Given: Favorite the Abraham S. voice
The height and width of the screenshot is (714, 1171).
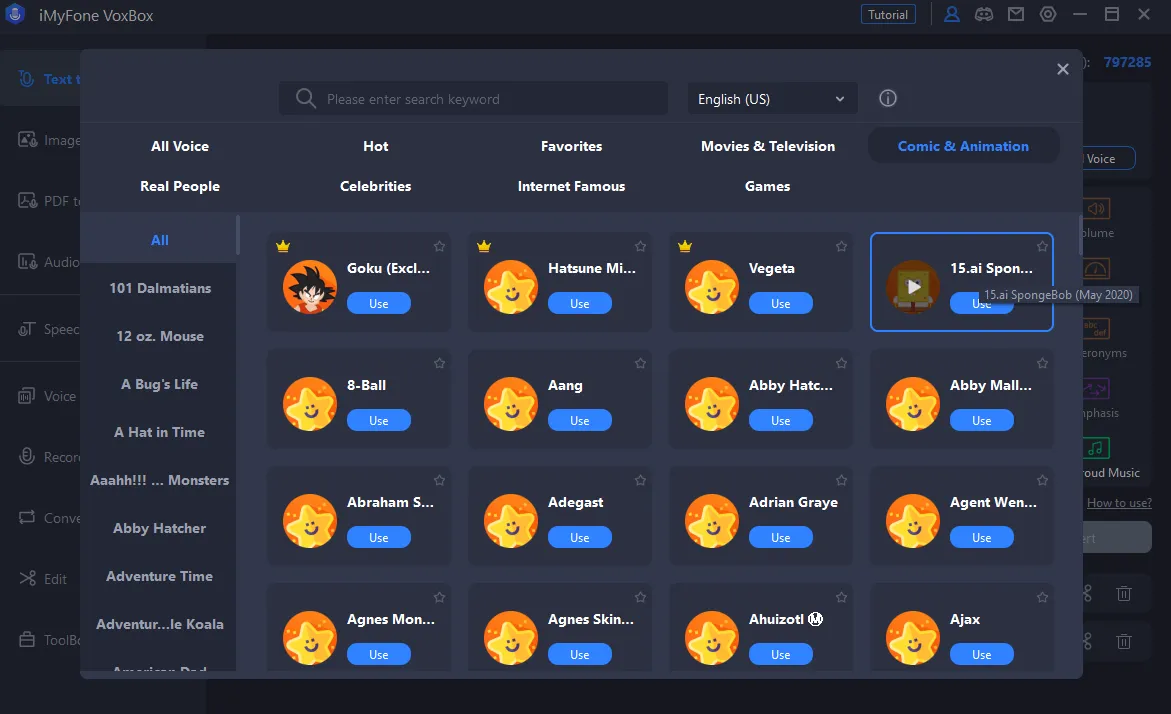Looking at the screenshot, I should (439, 480).
